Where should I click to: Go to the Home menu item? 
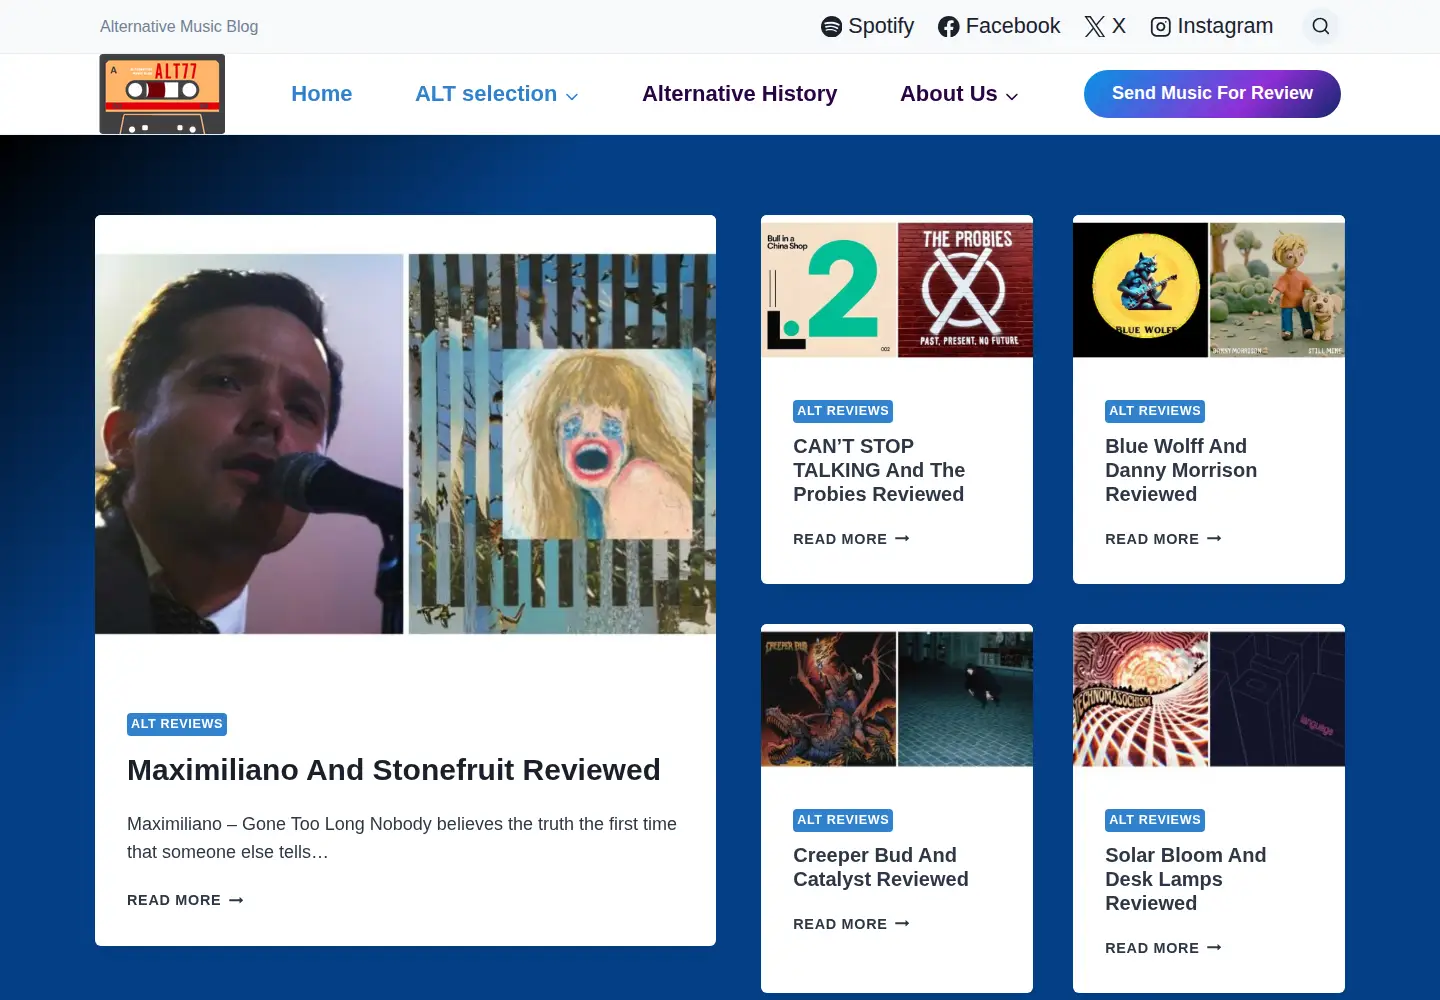[x=322, y=94]
